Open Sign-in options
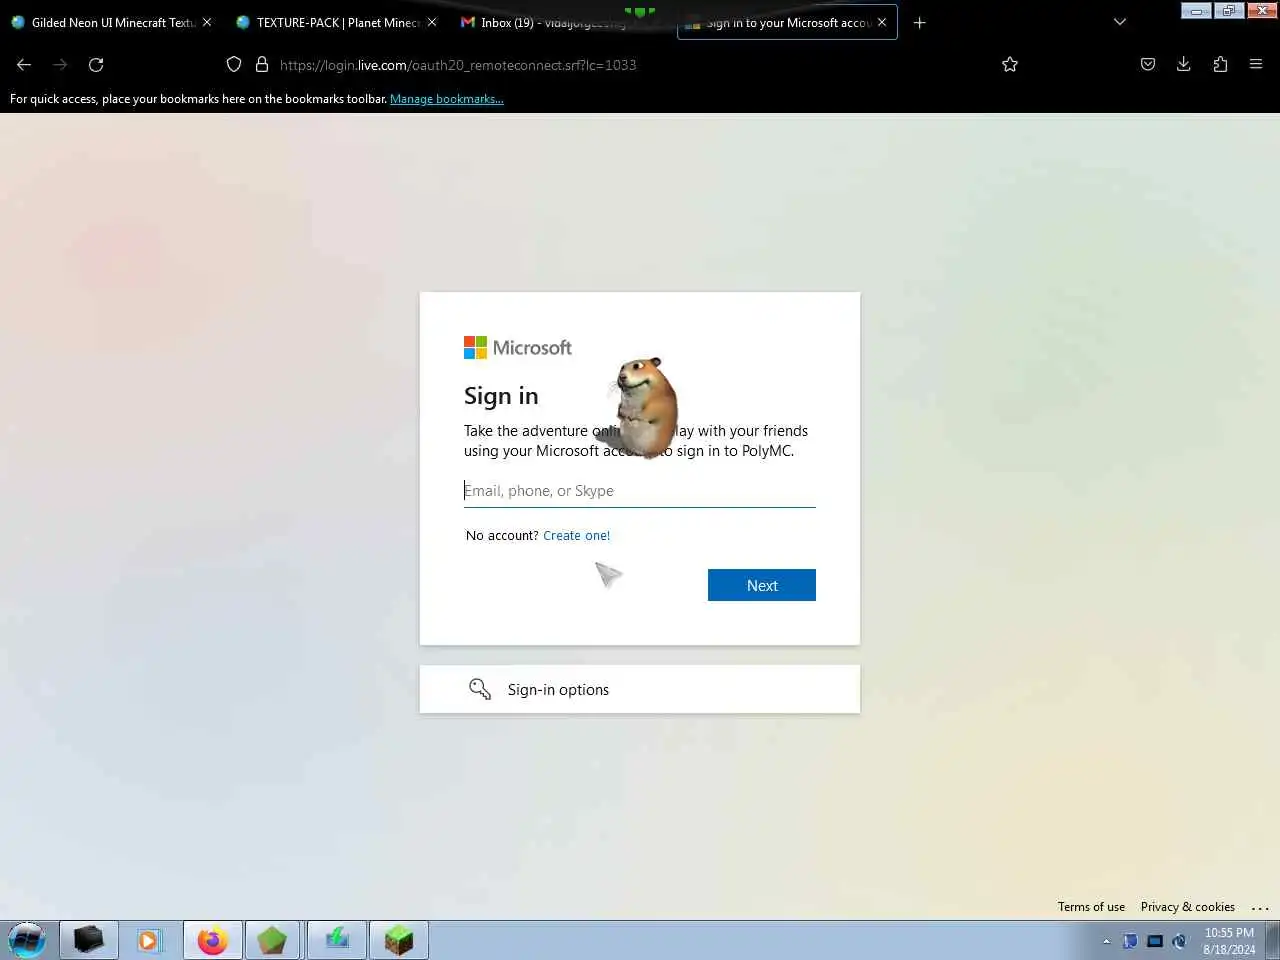This screenshot has width=1280, height=960. click(x=640, y=689)
